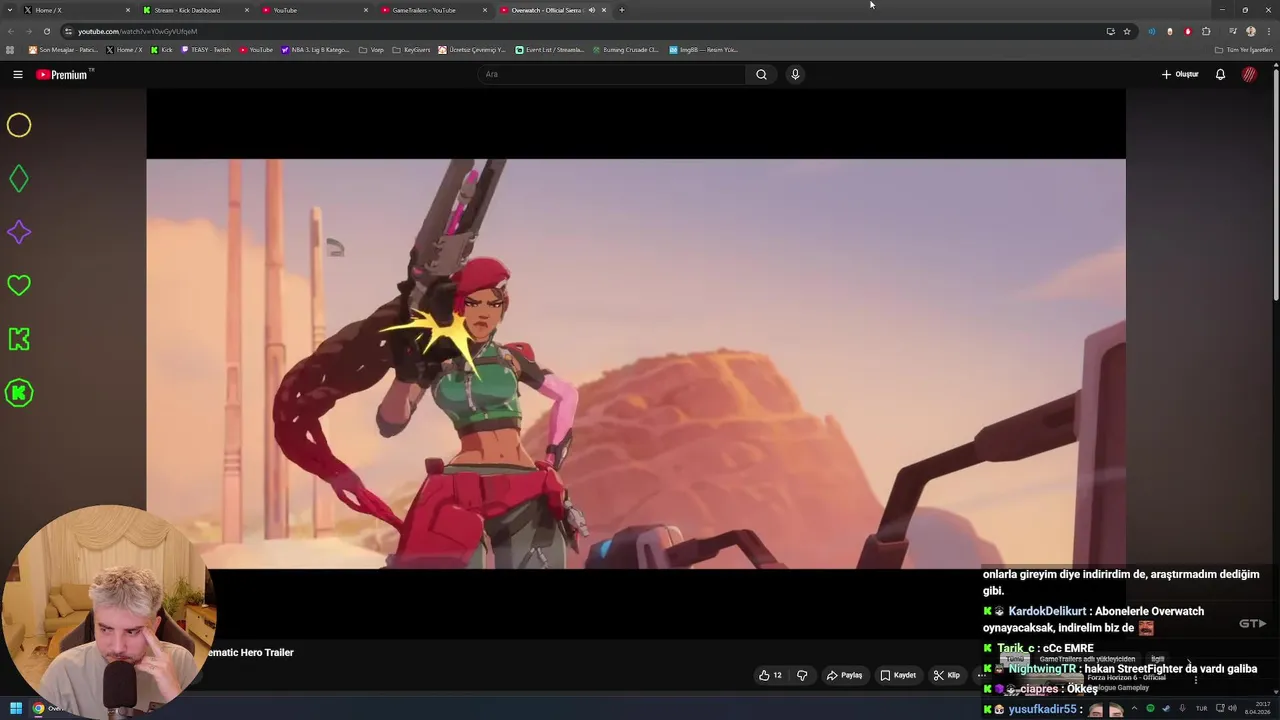Image resolution: width=1280 pixels, height=720 pixels.
Task: Reload the current page
Action: pos(46,31)
